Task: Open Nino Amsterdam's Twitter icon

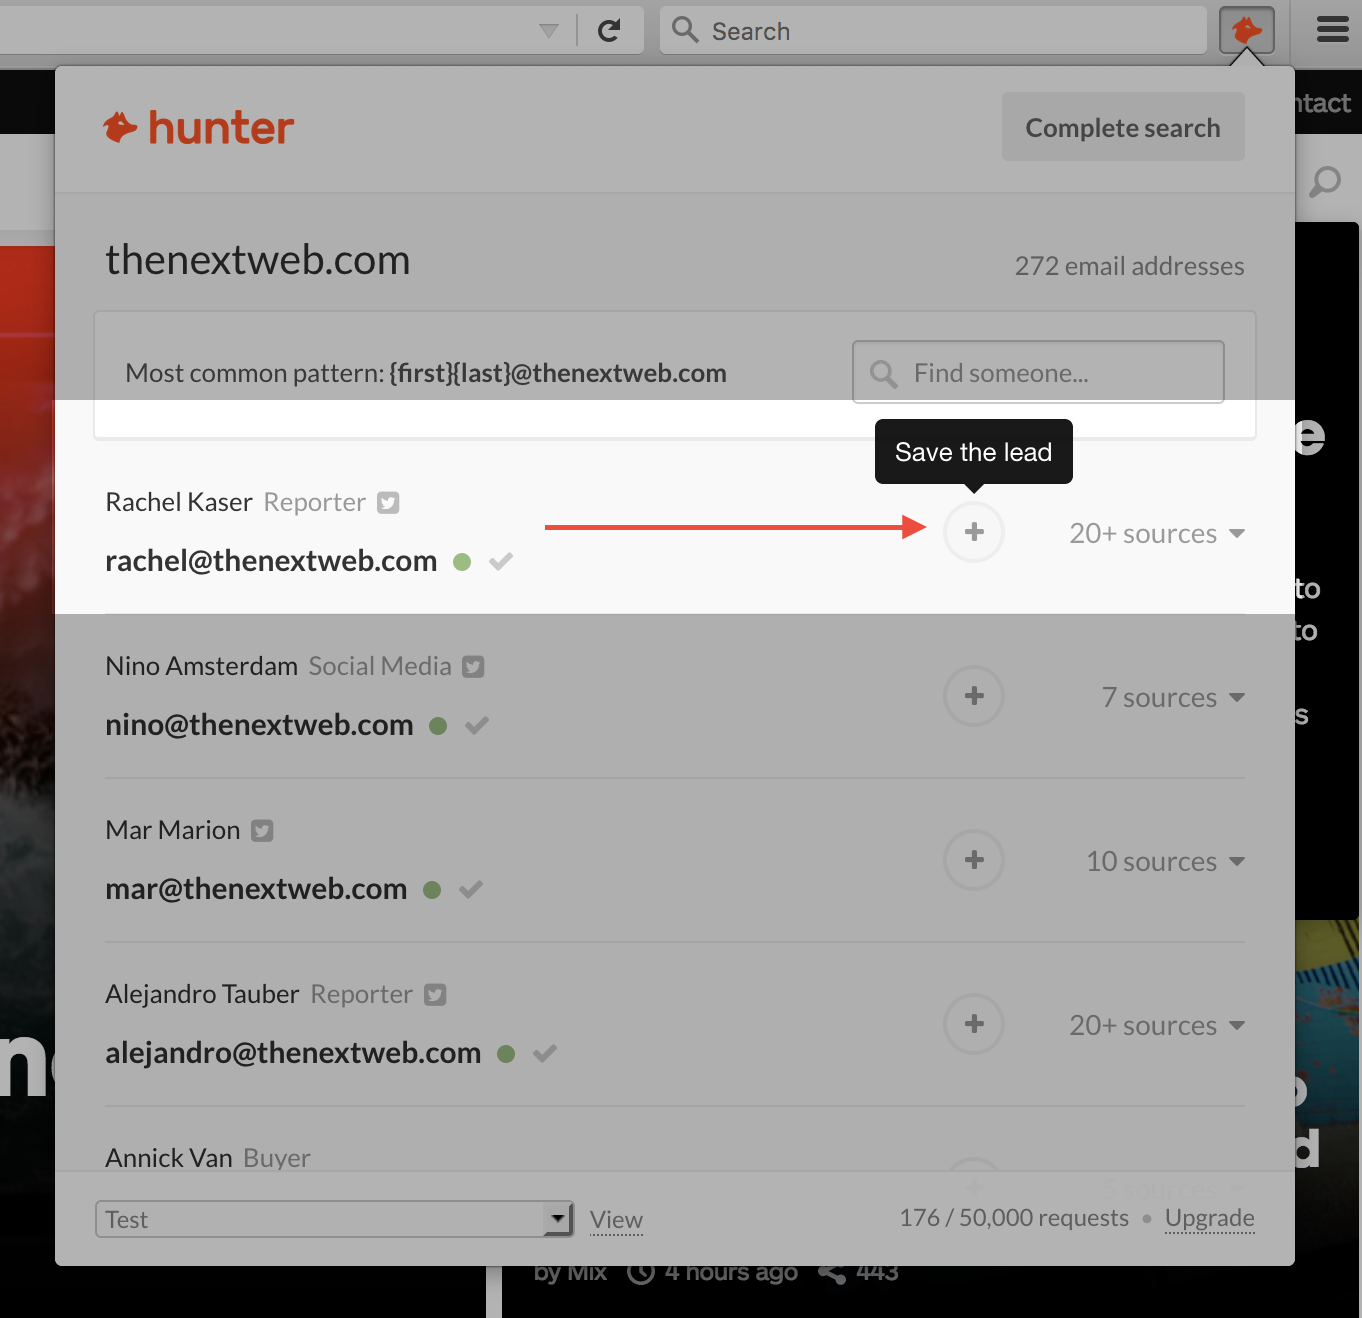Action: pos(473,667)
